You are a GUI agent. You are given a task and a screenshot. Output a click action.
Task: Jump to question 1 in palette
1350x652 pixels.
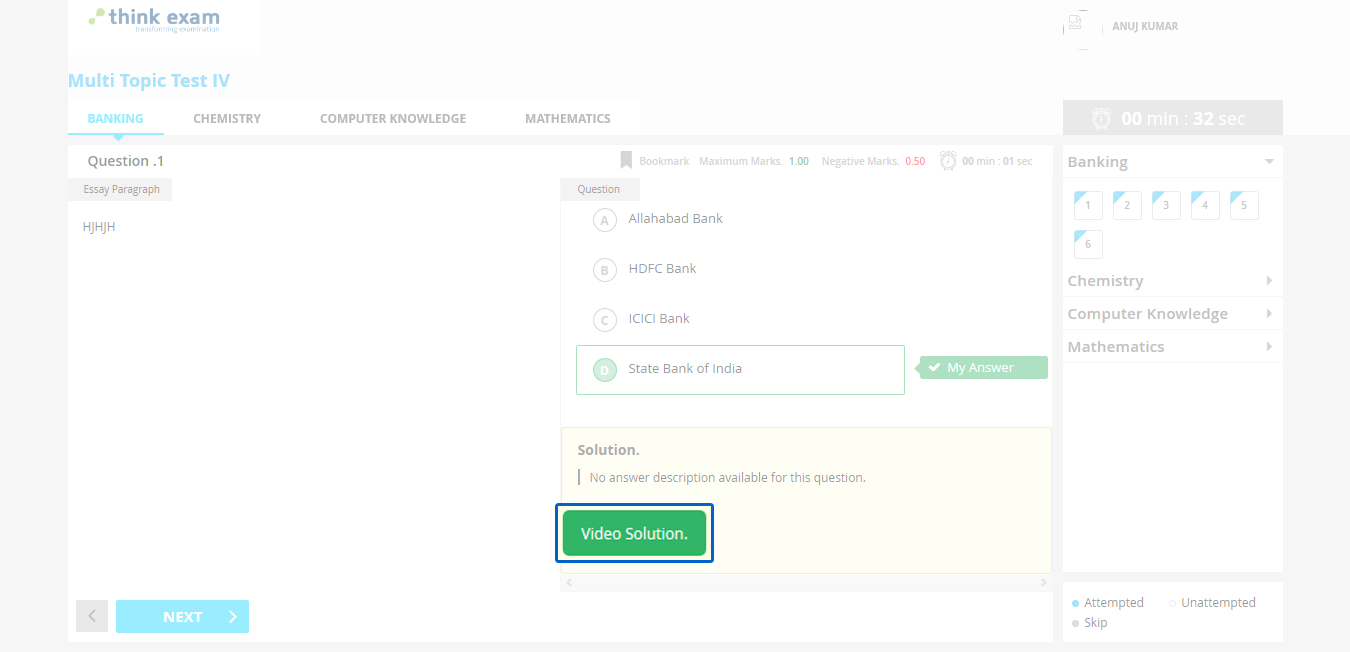pyautogui.click(x=1088, y=205)
